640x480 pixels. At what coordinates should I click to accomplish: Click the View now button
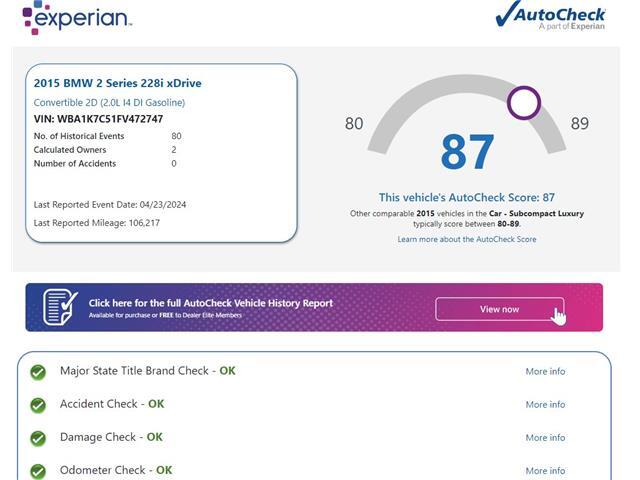pos(500,309)
